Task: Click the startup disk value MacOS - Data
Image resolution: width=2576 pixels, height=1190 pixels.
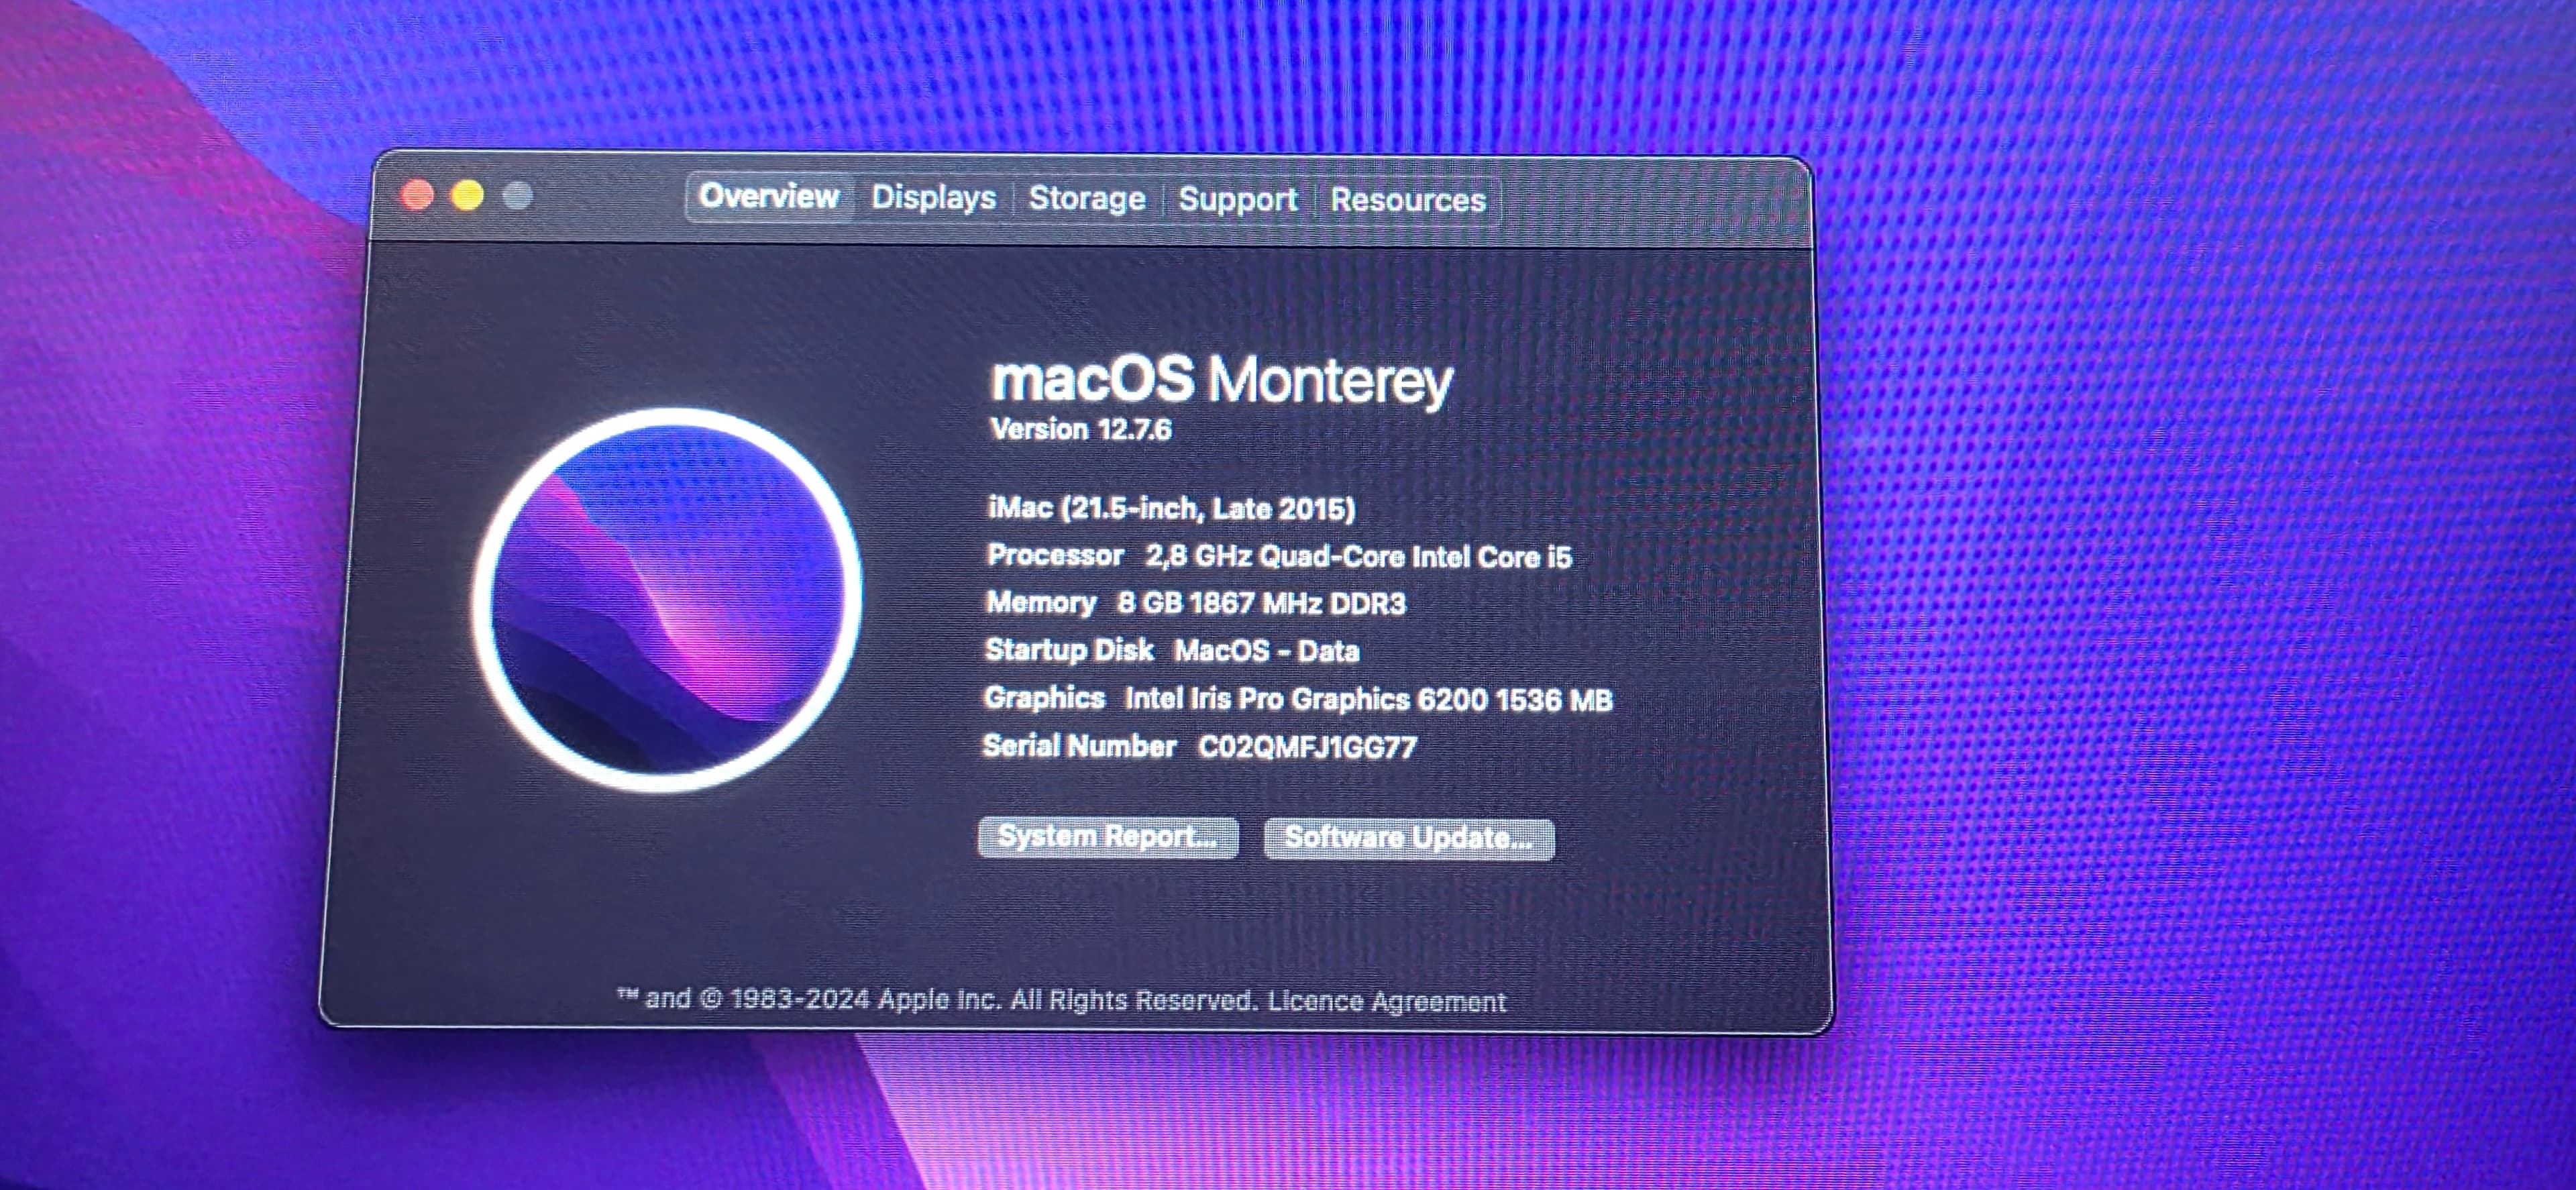Action: [x=1267, y=651]
